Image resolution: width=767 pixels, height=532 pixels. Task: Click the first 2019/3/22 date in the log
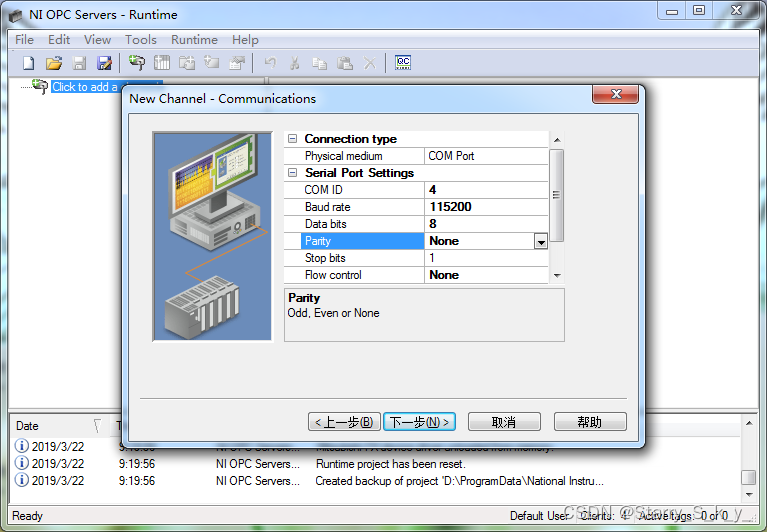(58, 446)
